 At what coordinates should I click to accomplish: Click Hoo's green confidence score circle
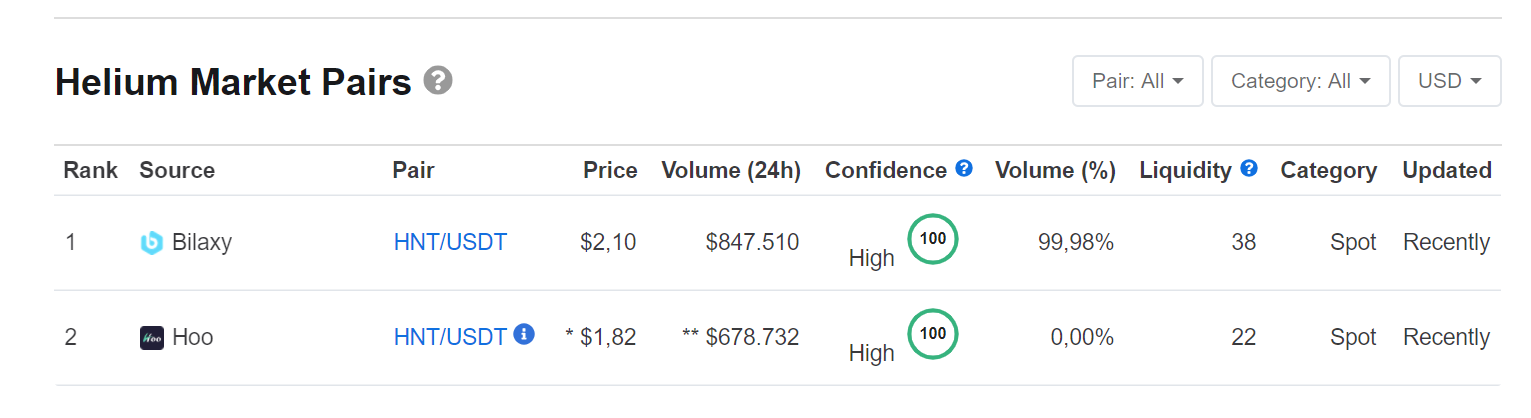tap(932, 334)
